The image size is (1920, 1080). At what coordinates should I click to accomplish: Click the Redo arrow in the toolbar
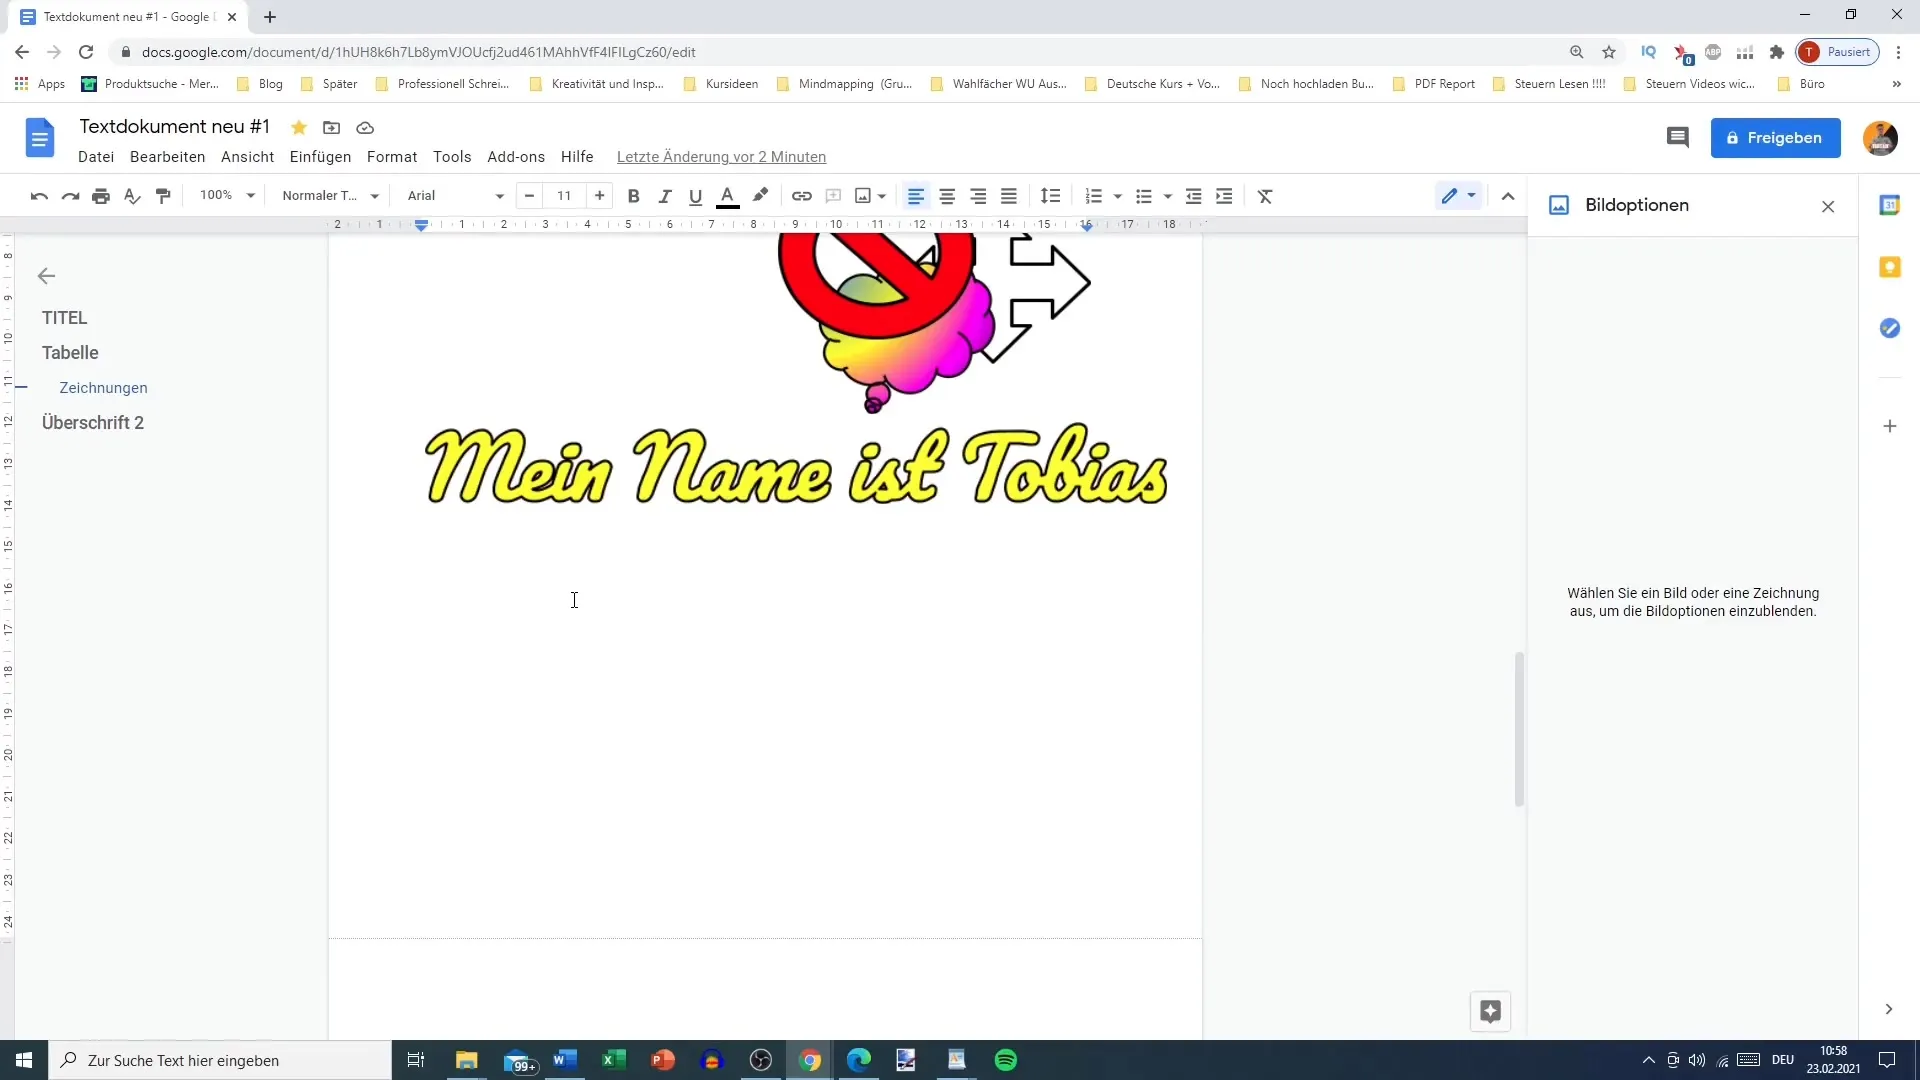(x=70, y=196)
